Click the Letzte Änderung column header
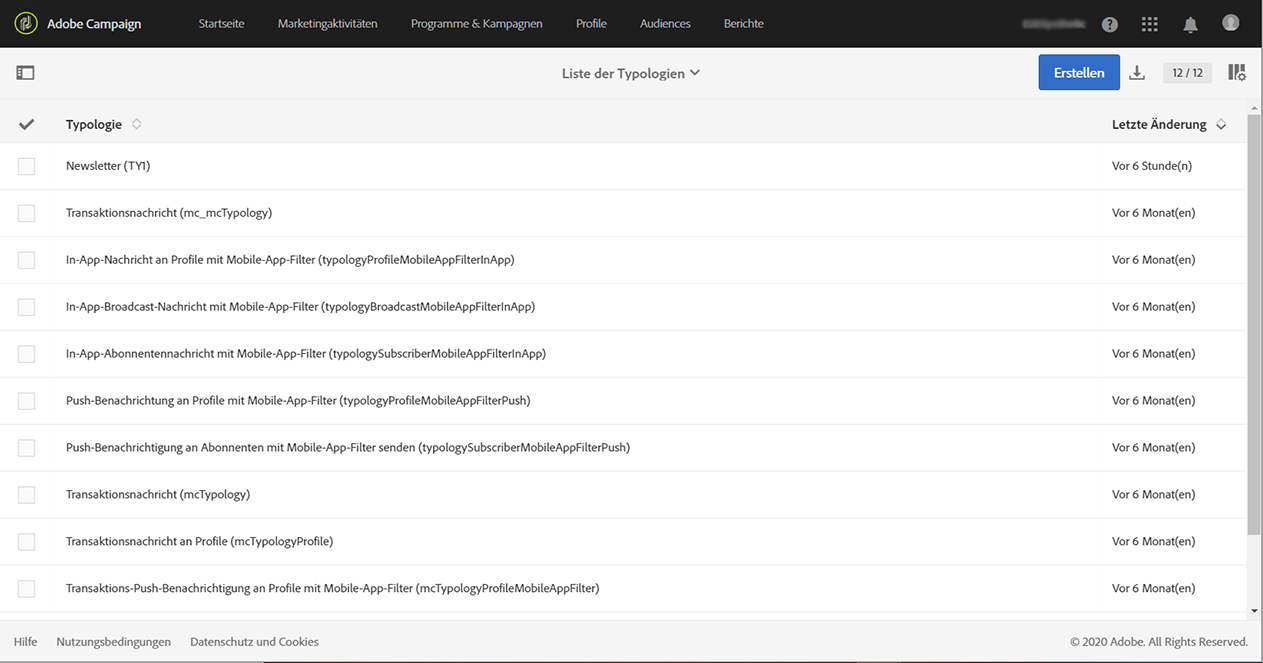The width and height of the screenshot is (1263, 663). pos(1159,125)
